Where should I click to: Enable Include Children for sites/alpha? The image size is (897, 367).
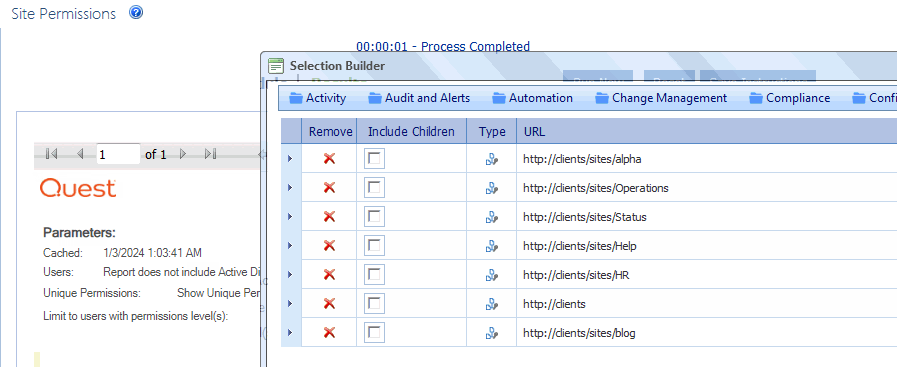tap(375, 159)
